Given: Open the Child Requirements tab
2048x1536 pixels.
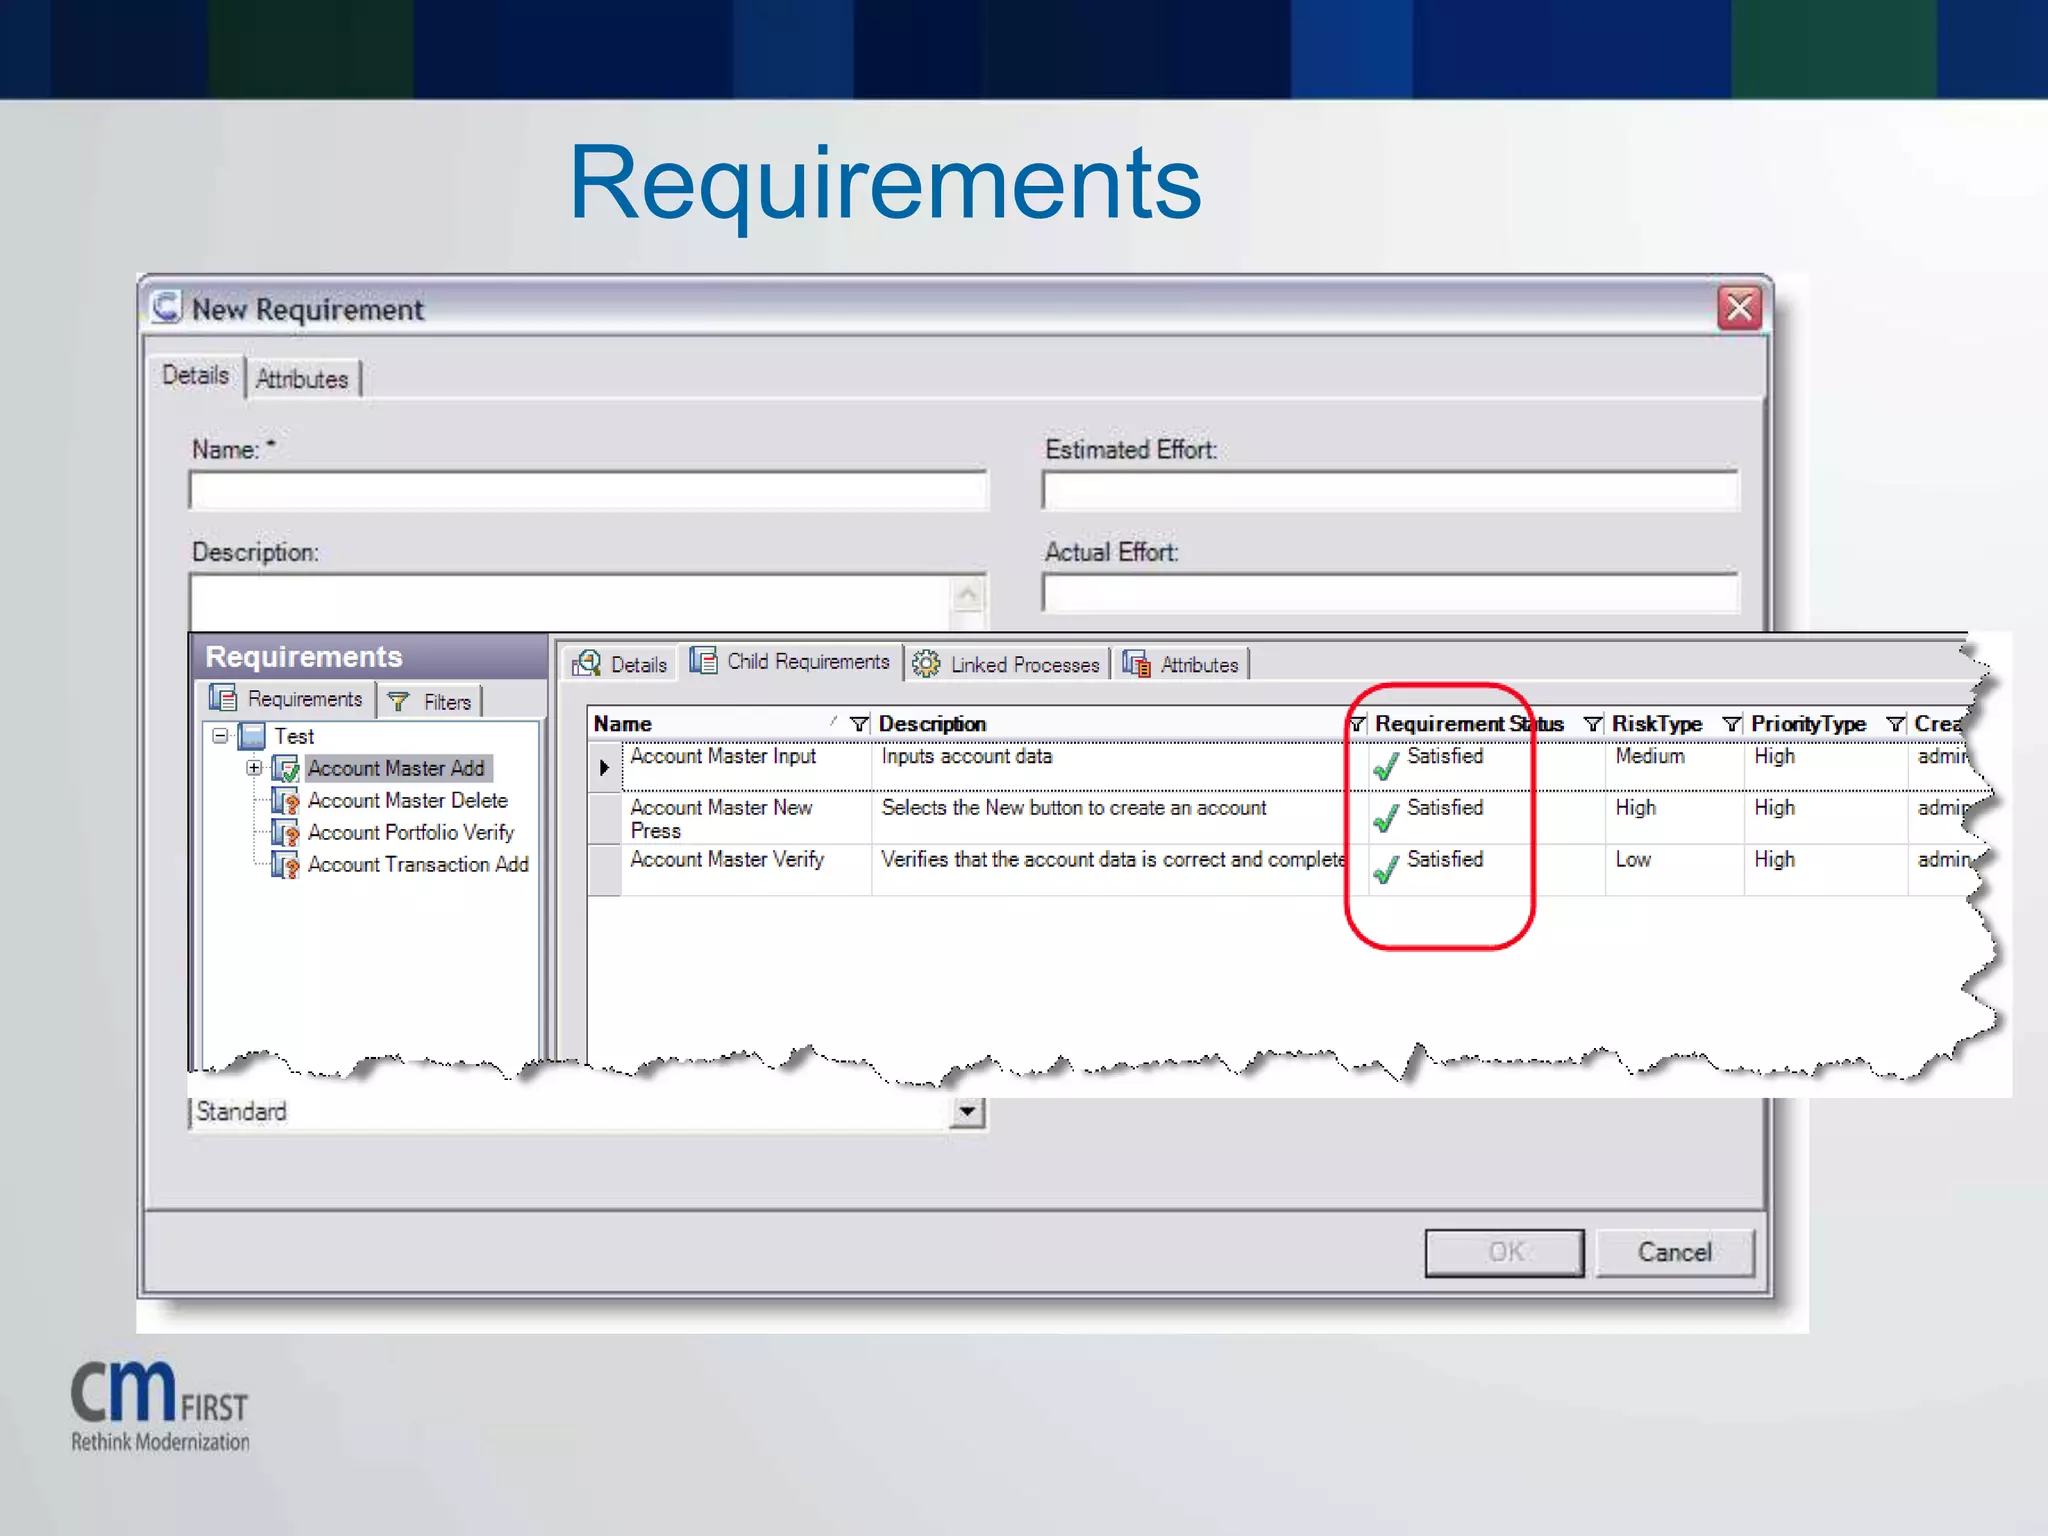Looking at the screenshot, I should click(x=790, y=662).
